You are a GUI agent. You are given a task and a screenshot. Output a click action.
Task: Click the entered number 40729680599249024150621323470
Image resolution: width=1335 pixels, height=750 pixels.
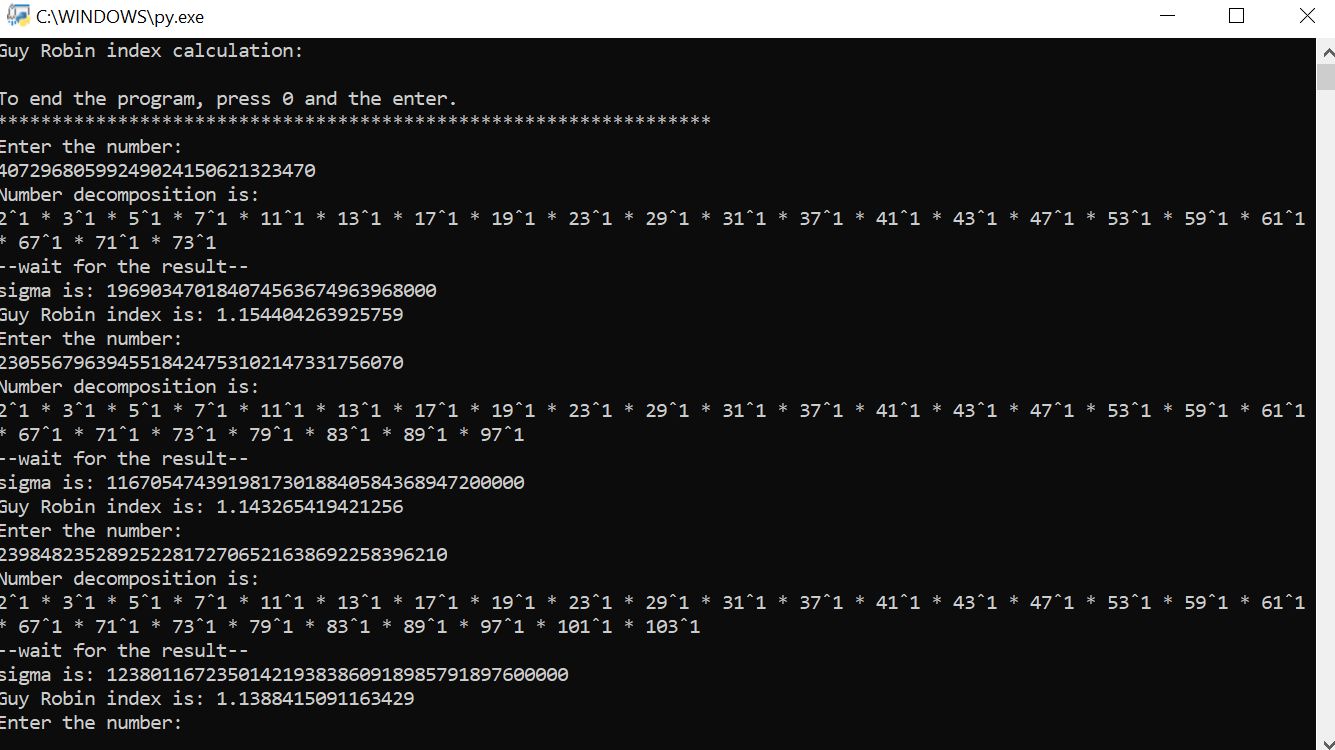pos(158,171)
